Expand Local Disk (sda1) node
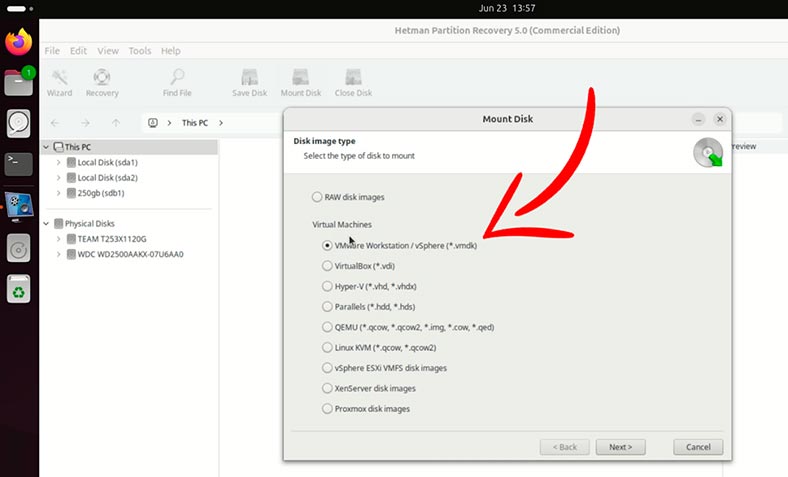788x477 pixels. click(58, 162)
